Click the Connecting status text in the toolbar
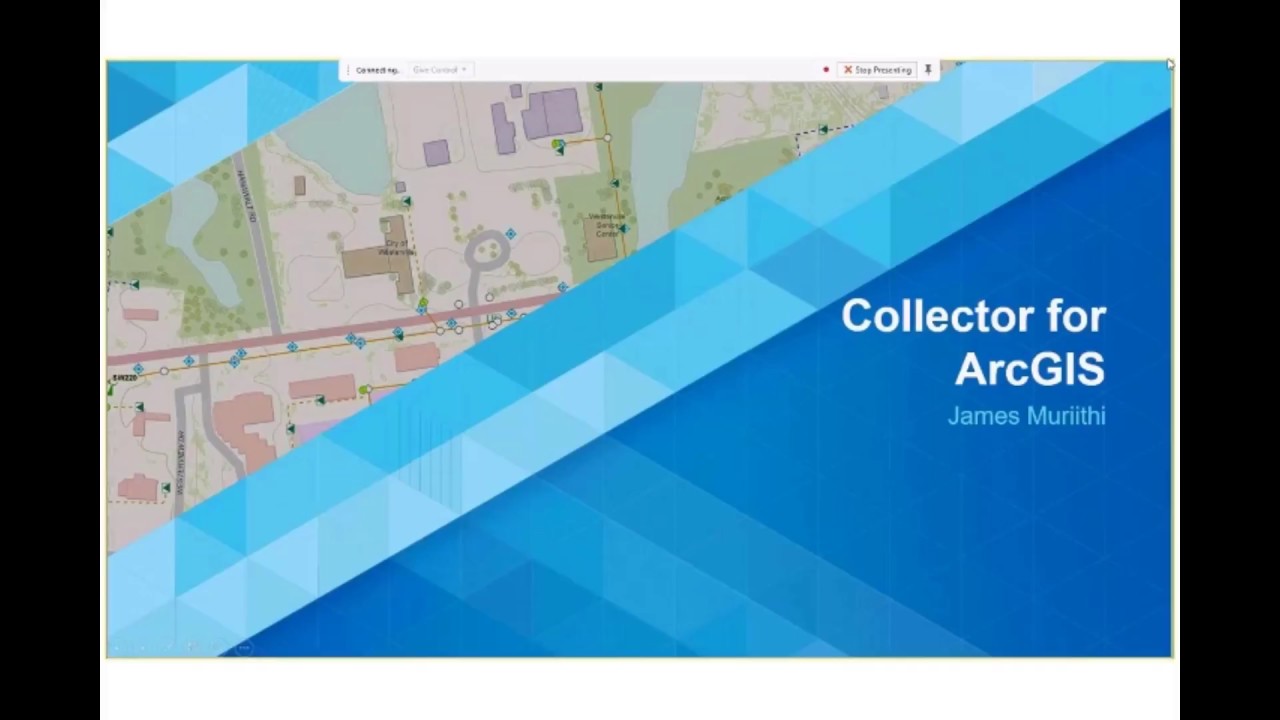This screenshot has width=1280, height=720. point(377,70)
